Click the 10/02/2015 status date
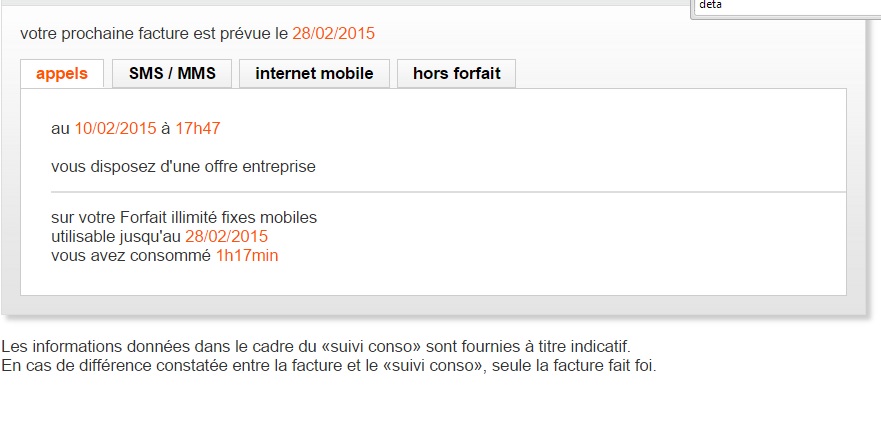Viewport: 881px width, 439px height. point(115,128)
